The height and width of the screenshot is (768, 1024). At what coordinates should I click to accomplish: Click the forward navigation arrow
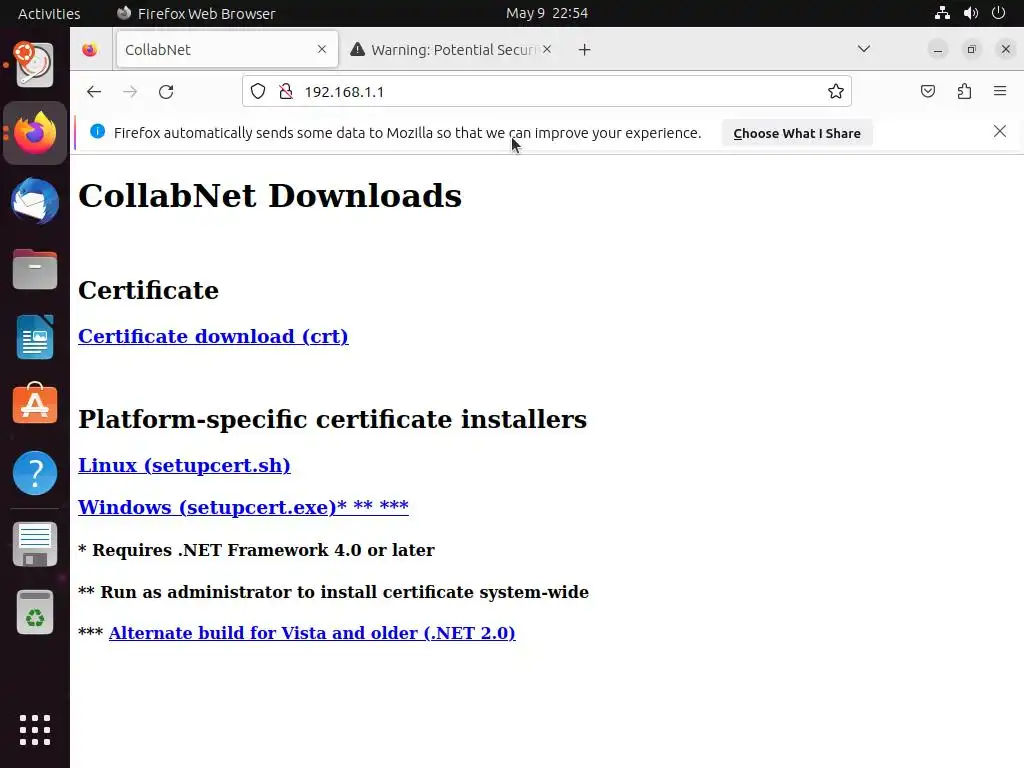[130, 91]
